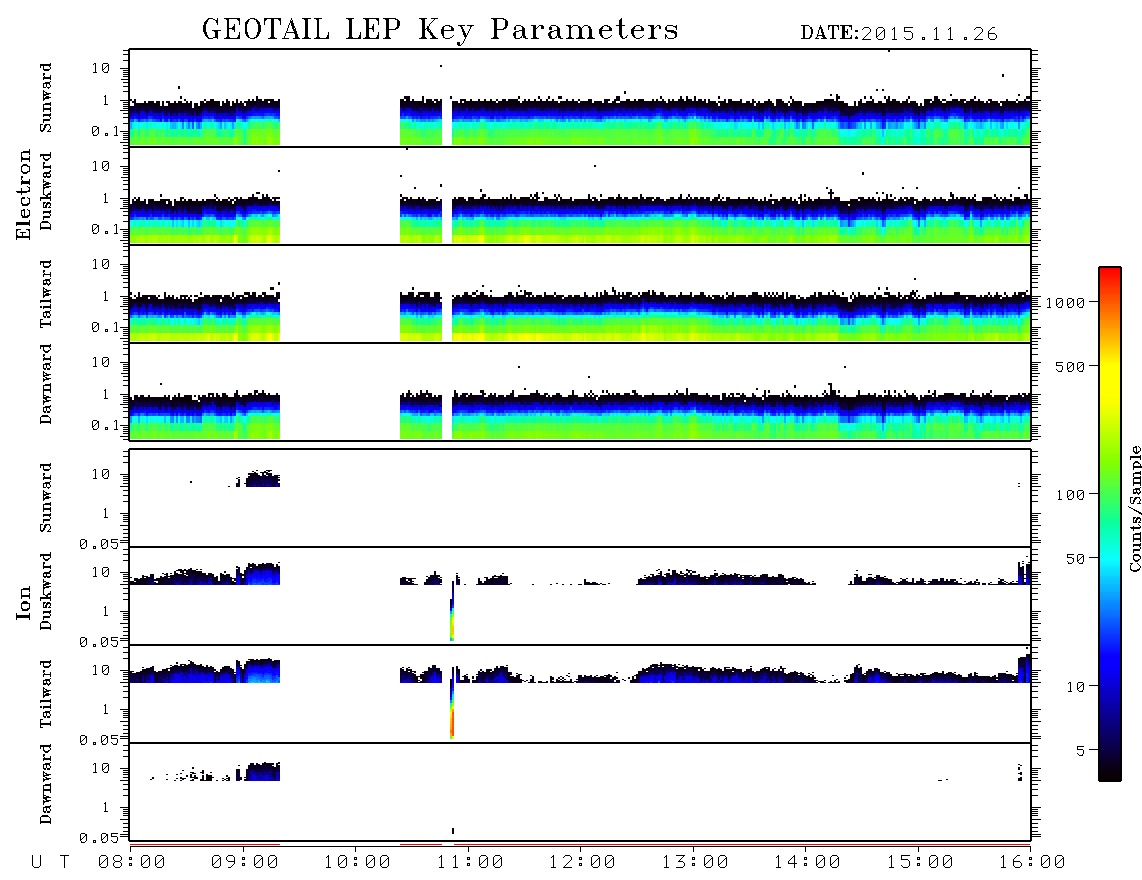This screenshot has height=880, width=1142.
Task: Click the Ion Tailward axis label
Action: [x=46, y=694]
